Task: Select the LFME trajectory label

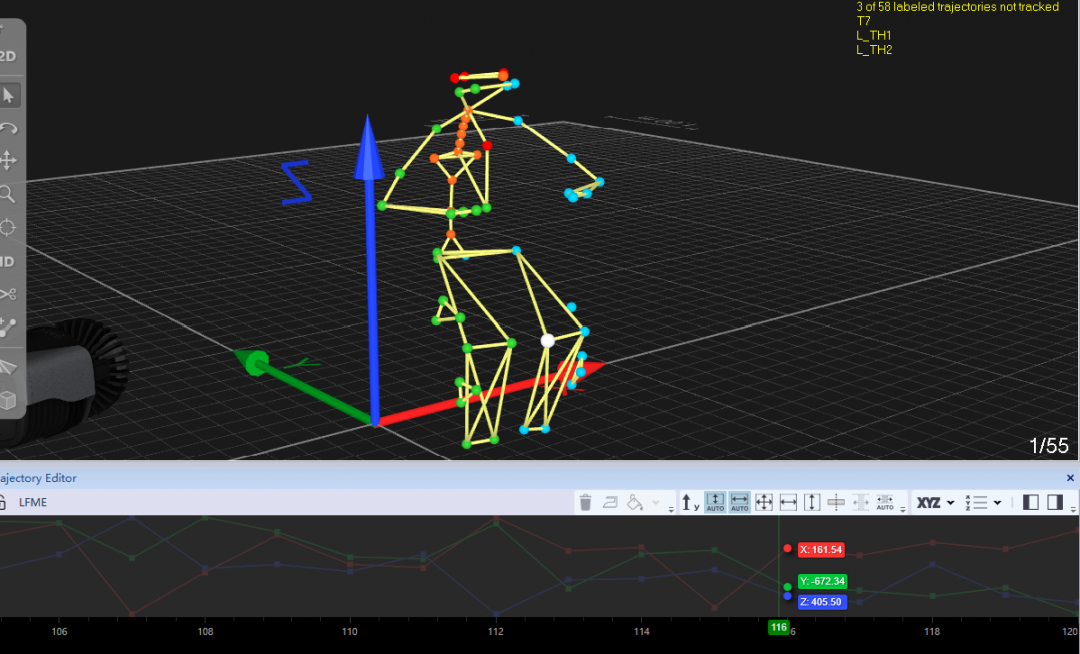Action: [x=33, y=502]
